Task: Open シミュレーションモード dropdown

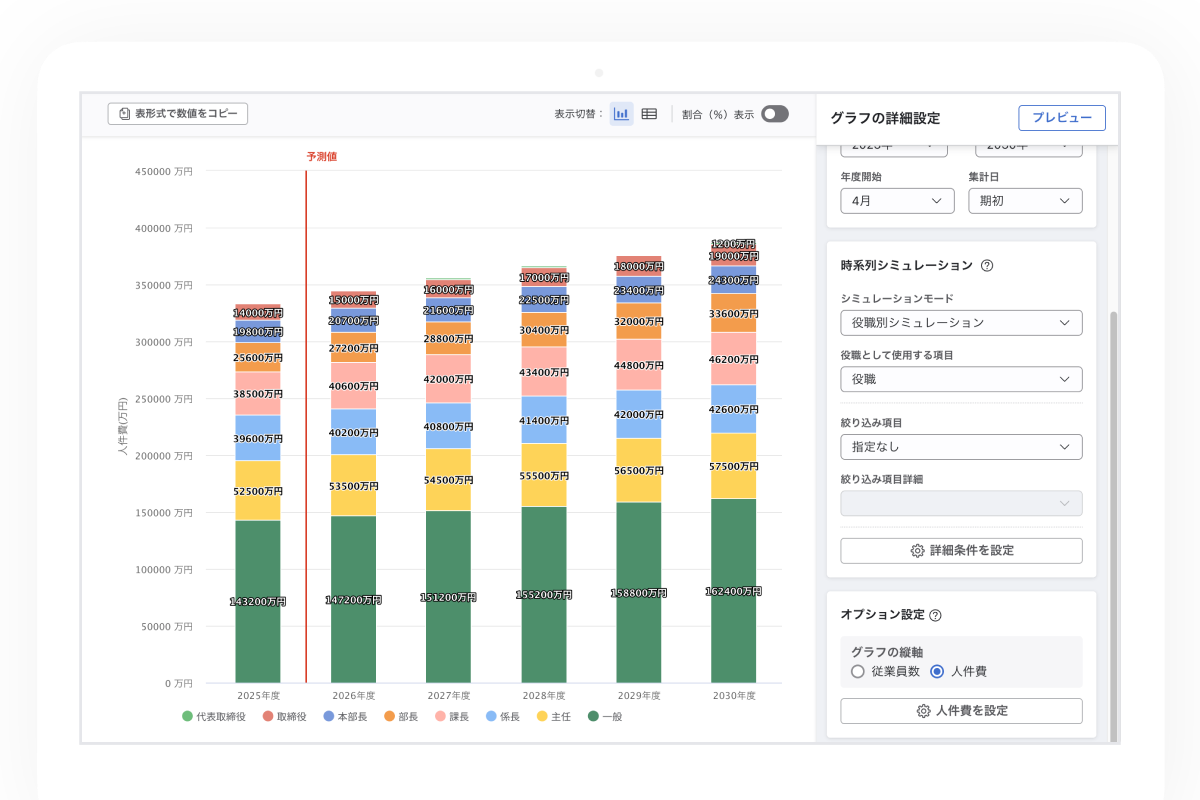Action: (961, 323)
